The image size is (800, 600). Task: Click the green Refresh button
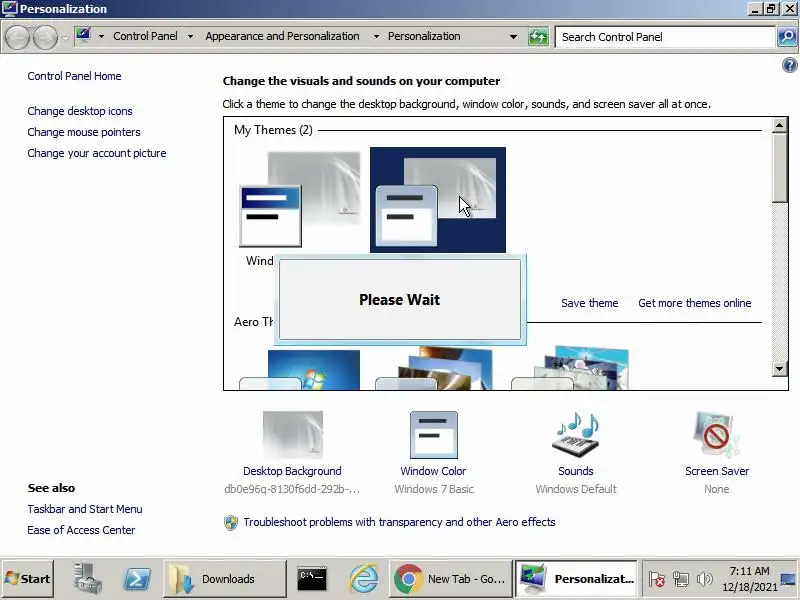538,37
